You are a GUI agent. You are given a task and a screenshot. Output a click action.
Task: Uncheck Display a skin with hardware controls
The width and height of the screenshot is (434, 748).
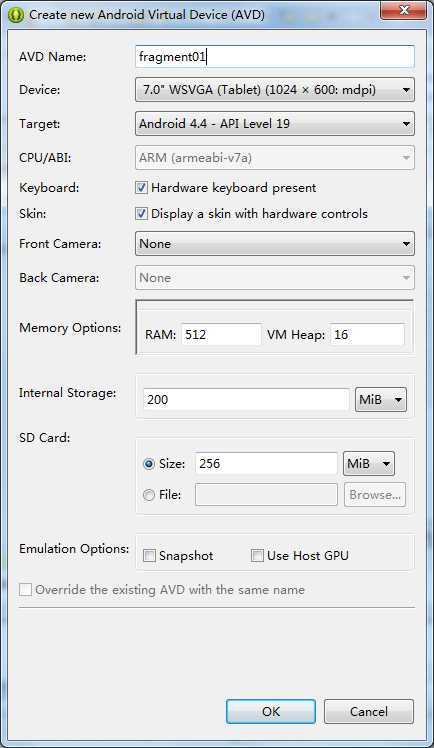141,213
